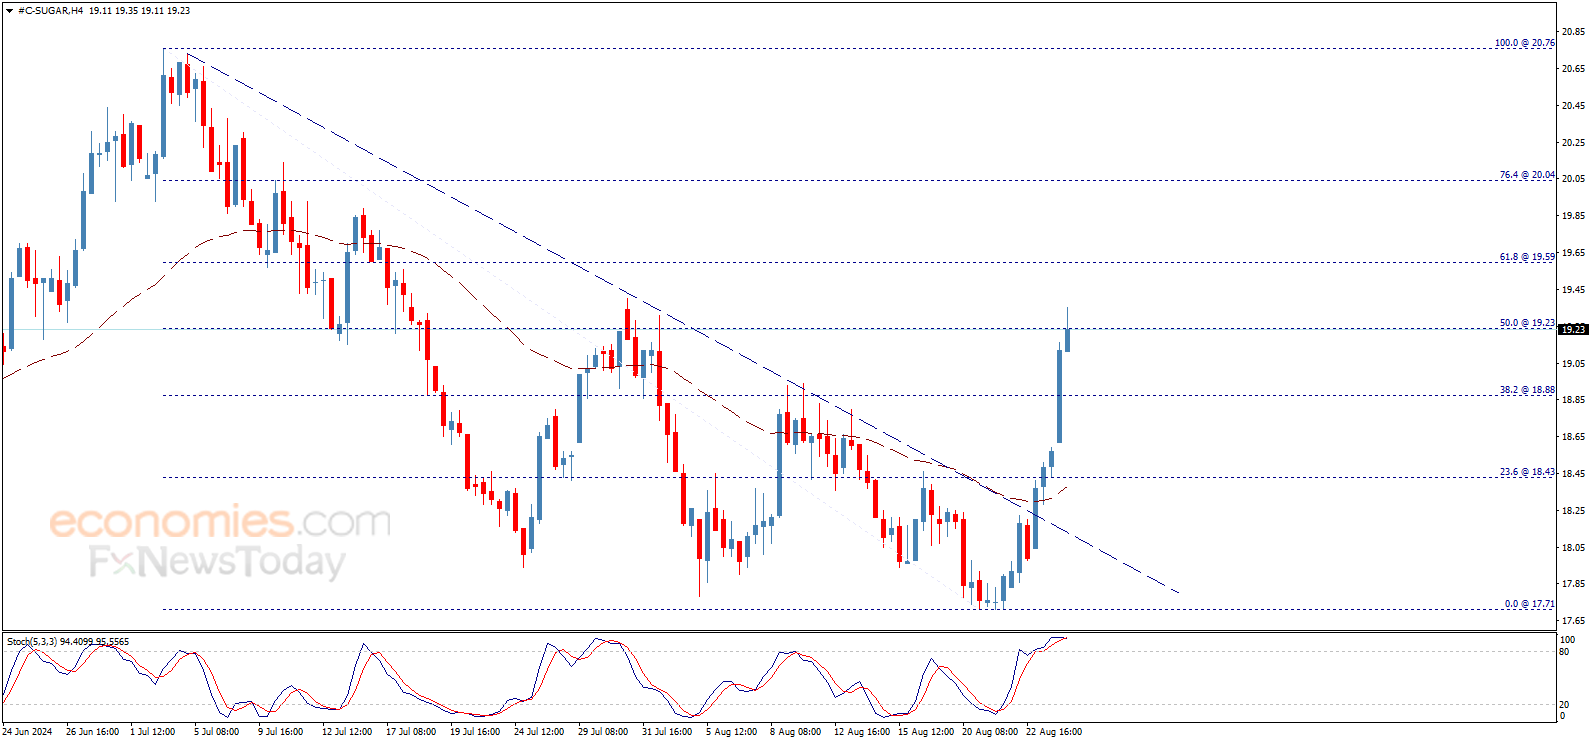Screen dimensions: 1596x743
Task: Select the 61.8 @ 19.59 Fibonacci label
Action: pos(1527,257)
